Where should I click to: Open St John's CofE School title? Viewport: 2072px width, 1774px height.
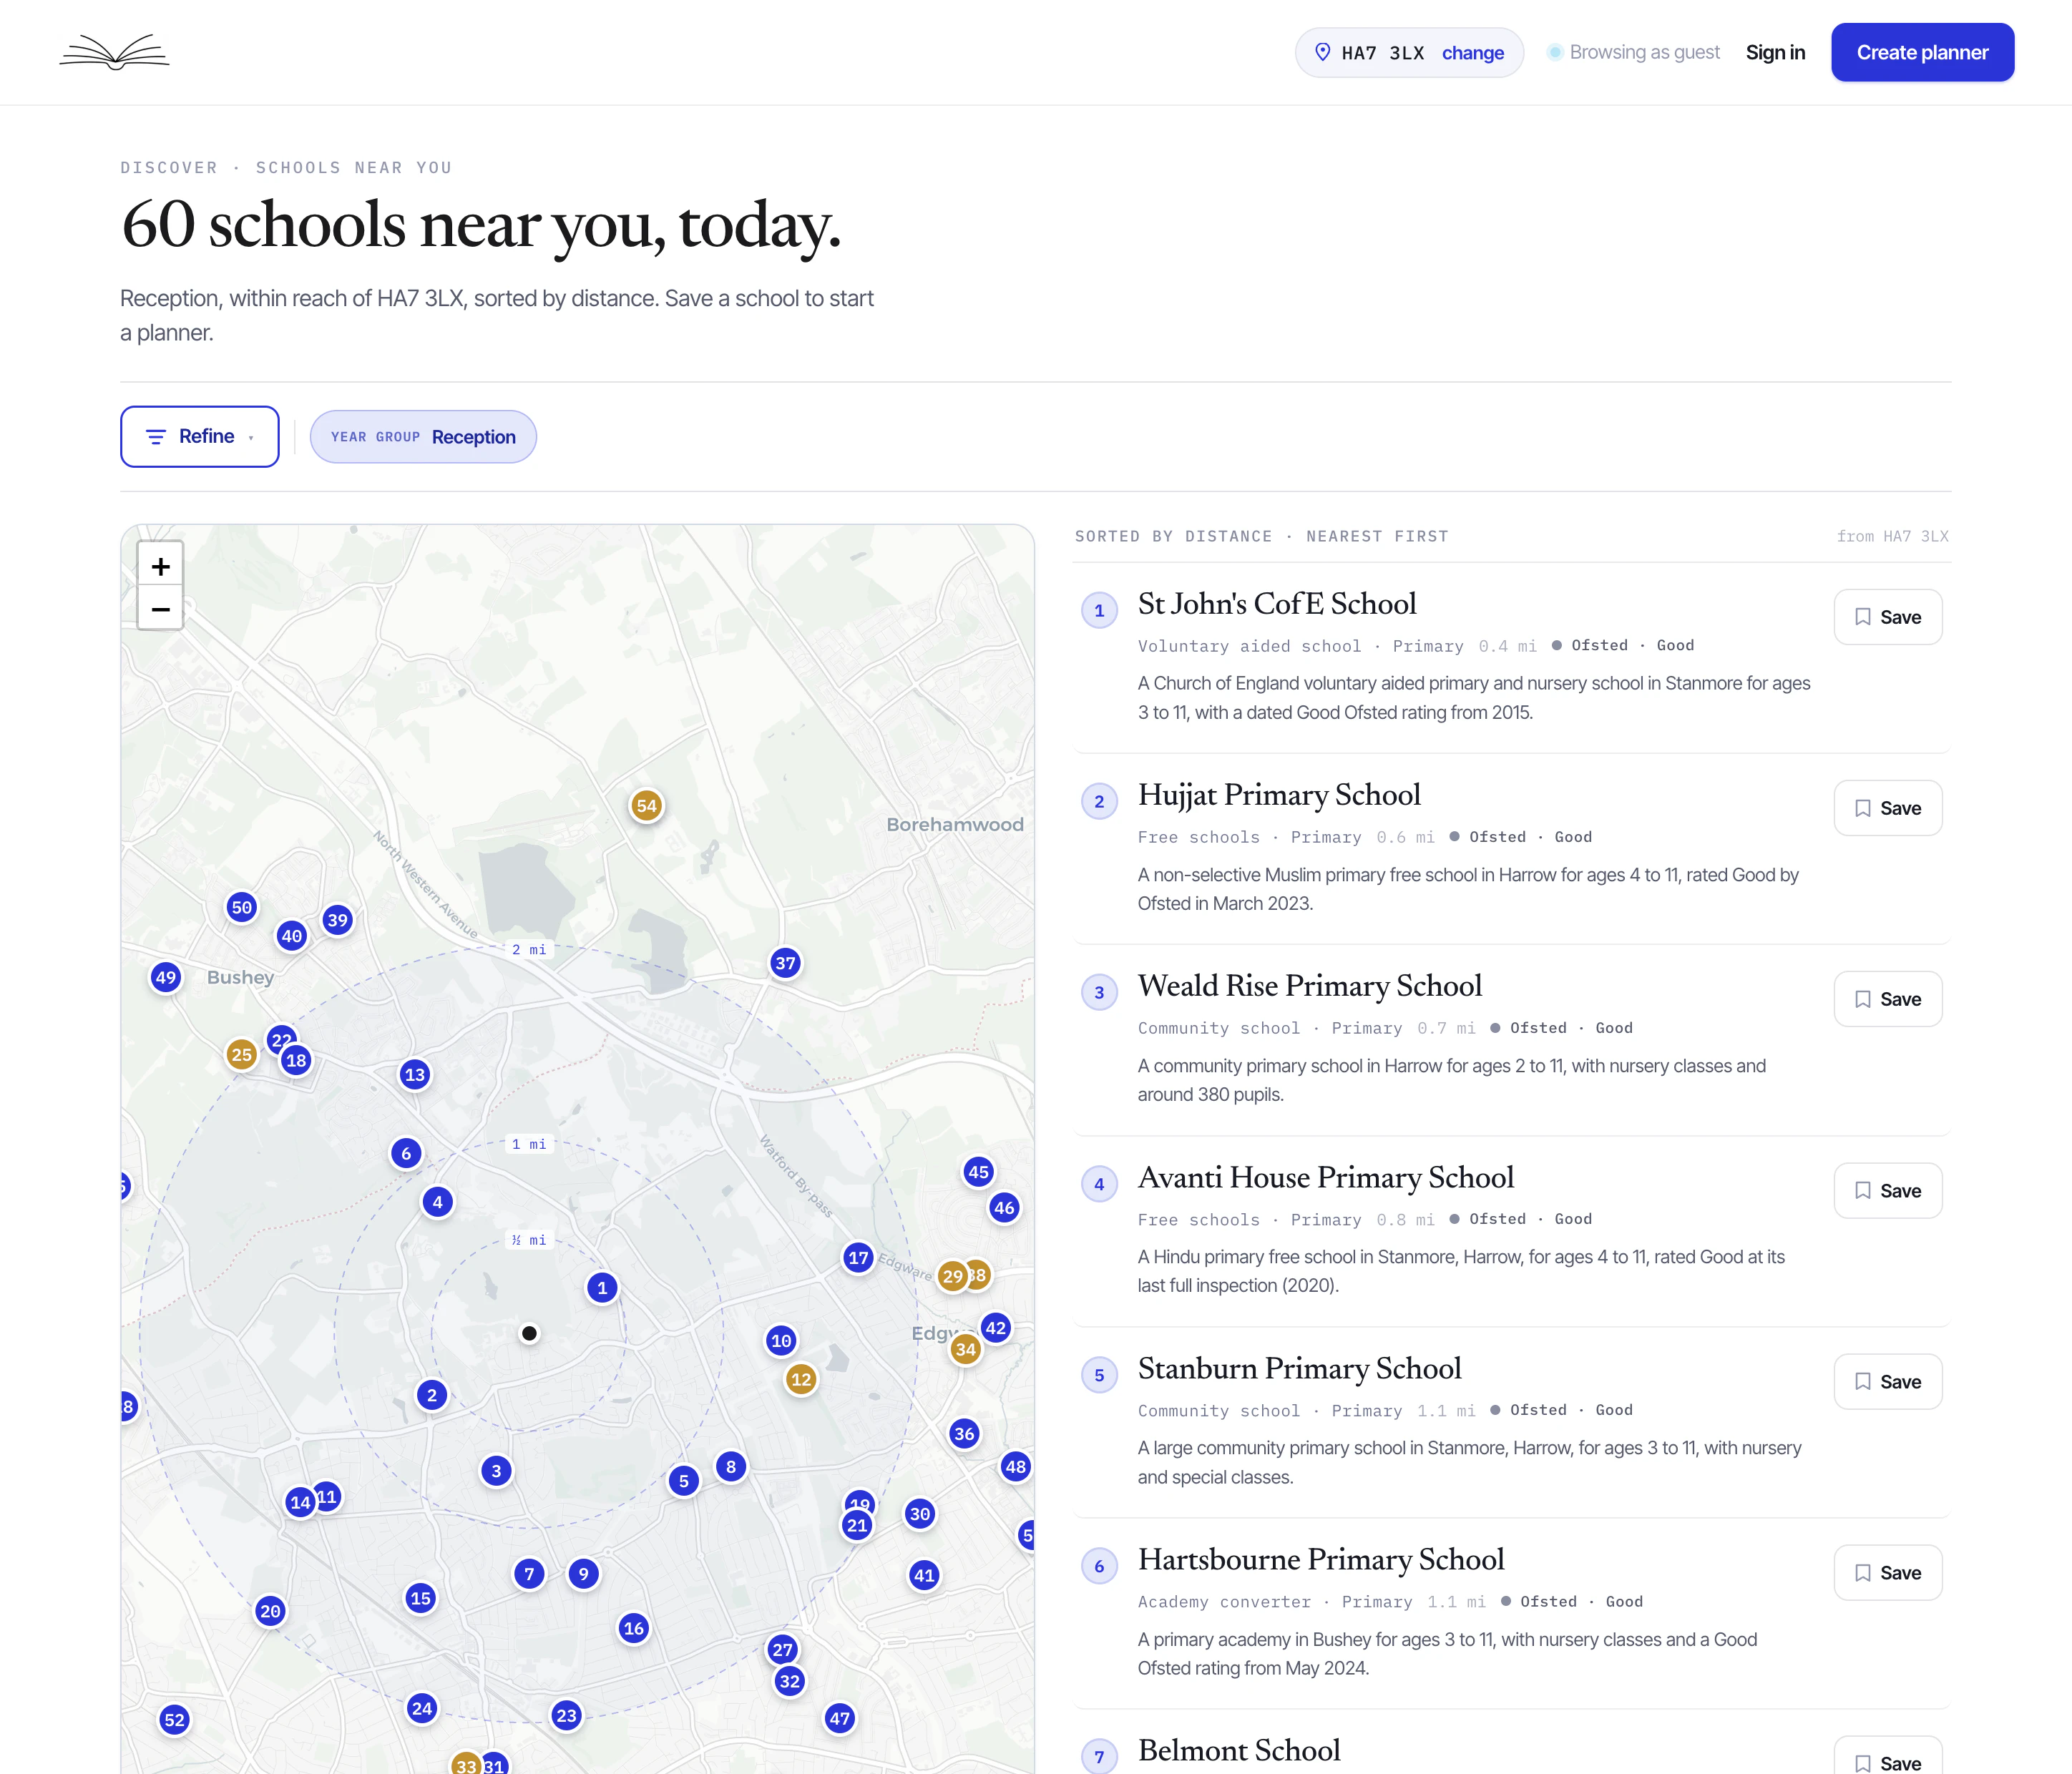(1277, 604)
